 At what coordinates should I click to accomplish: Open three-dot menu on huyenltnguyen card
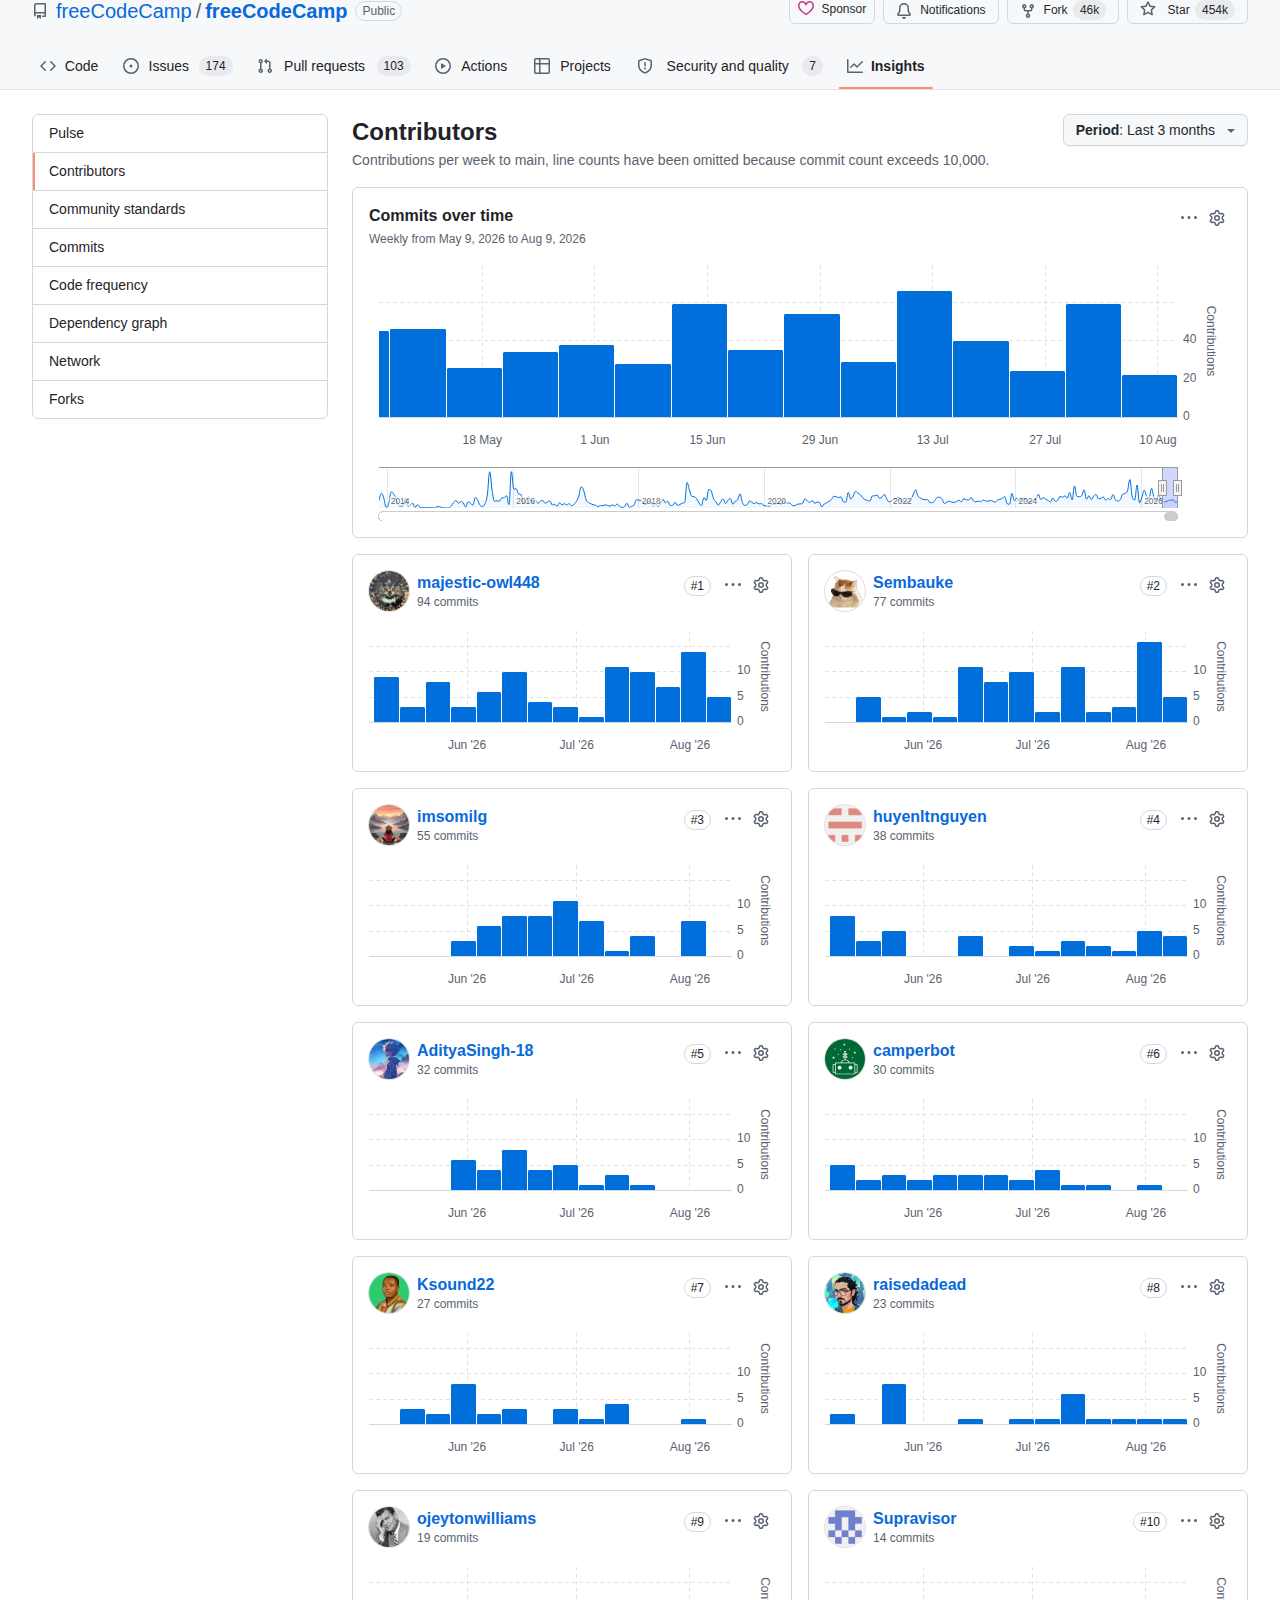tap(1189, 819)
